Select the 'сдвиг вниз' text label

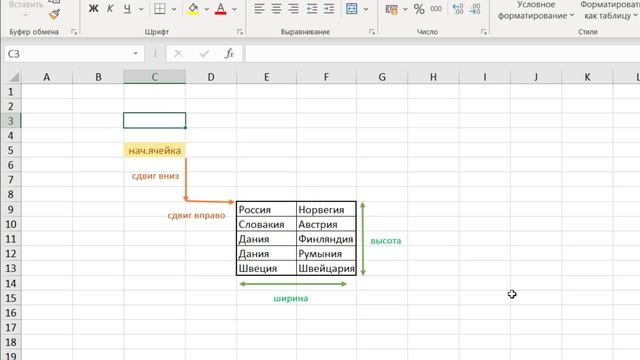156,176
